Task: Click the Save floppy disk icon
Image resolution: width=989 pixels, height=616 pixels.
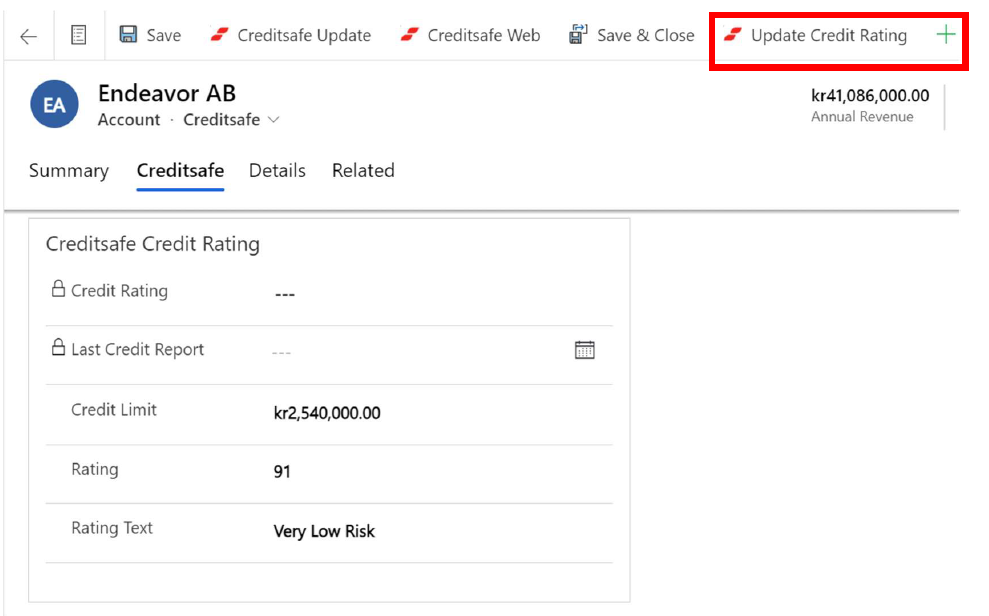Action: pyautogui.click(x=129, y=36)
